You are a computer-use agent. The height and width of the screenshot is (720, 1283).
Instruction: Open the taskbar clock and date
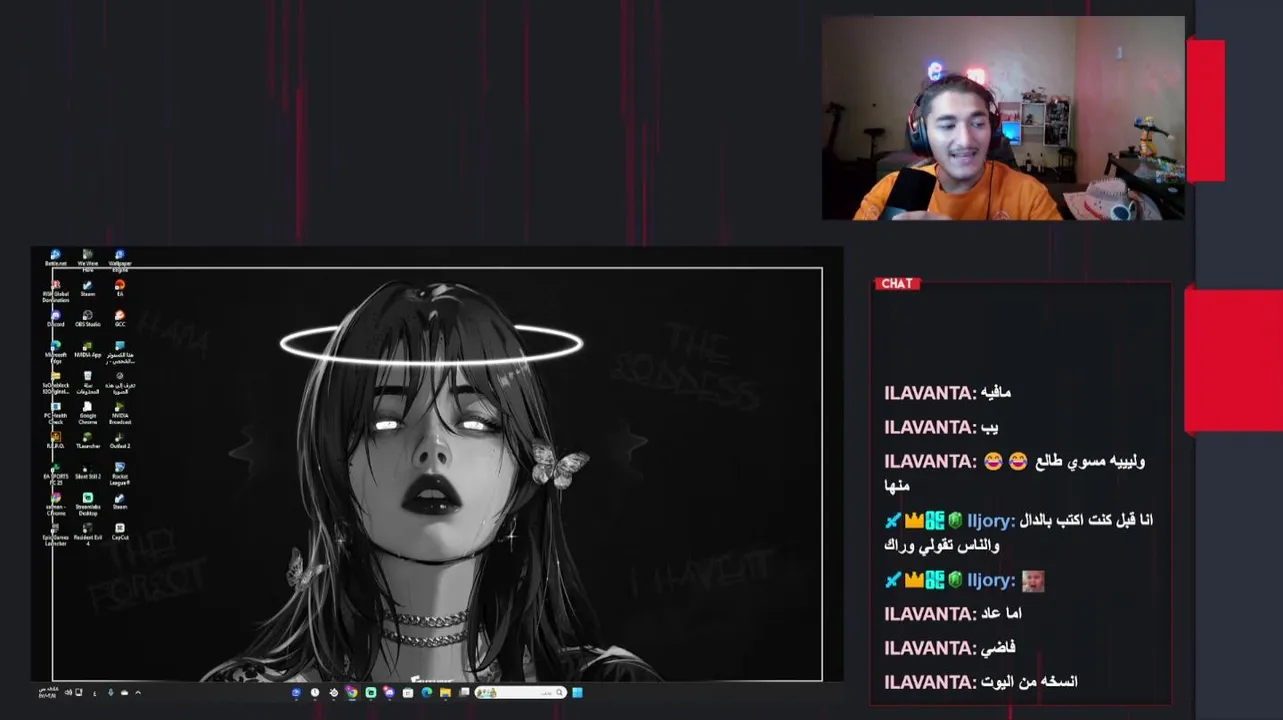point(50,692)
